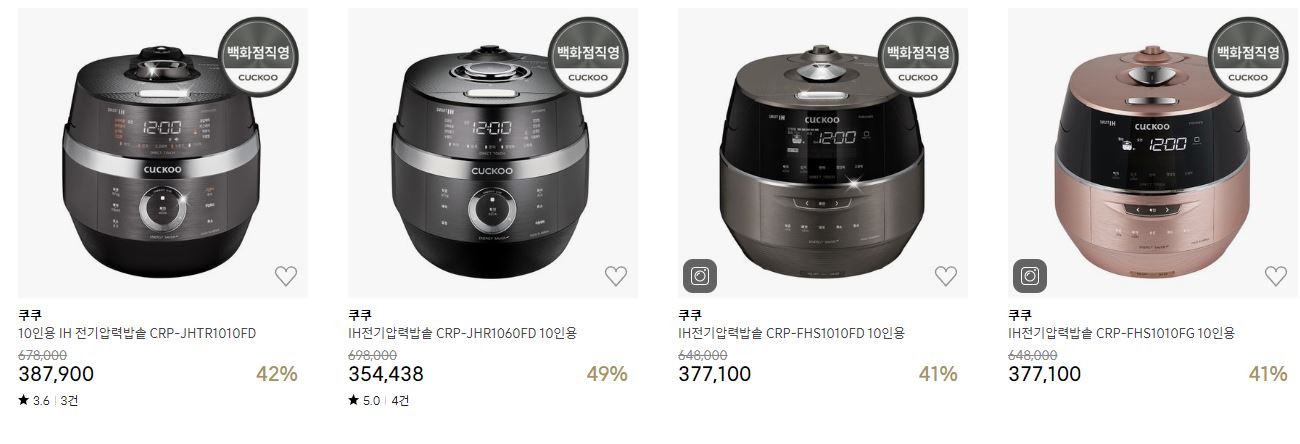This screenshot has width=1300, height=444.
Task: Click star rating 3.6 under first product
Action: click(34, 401)
